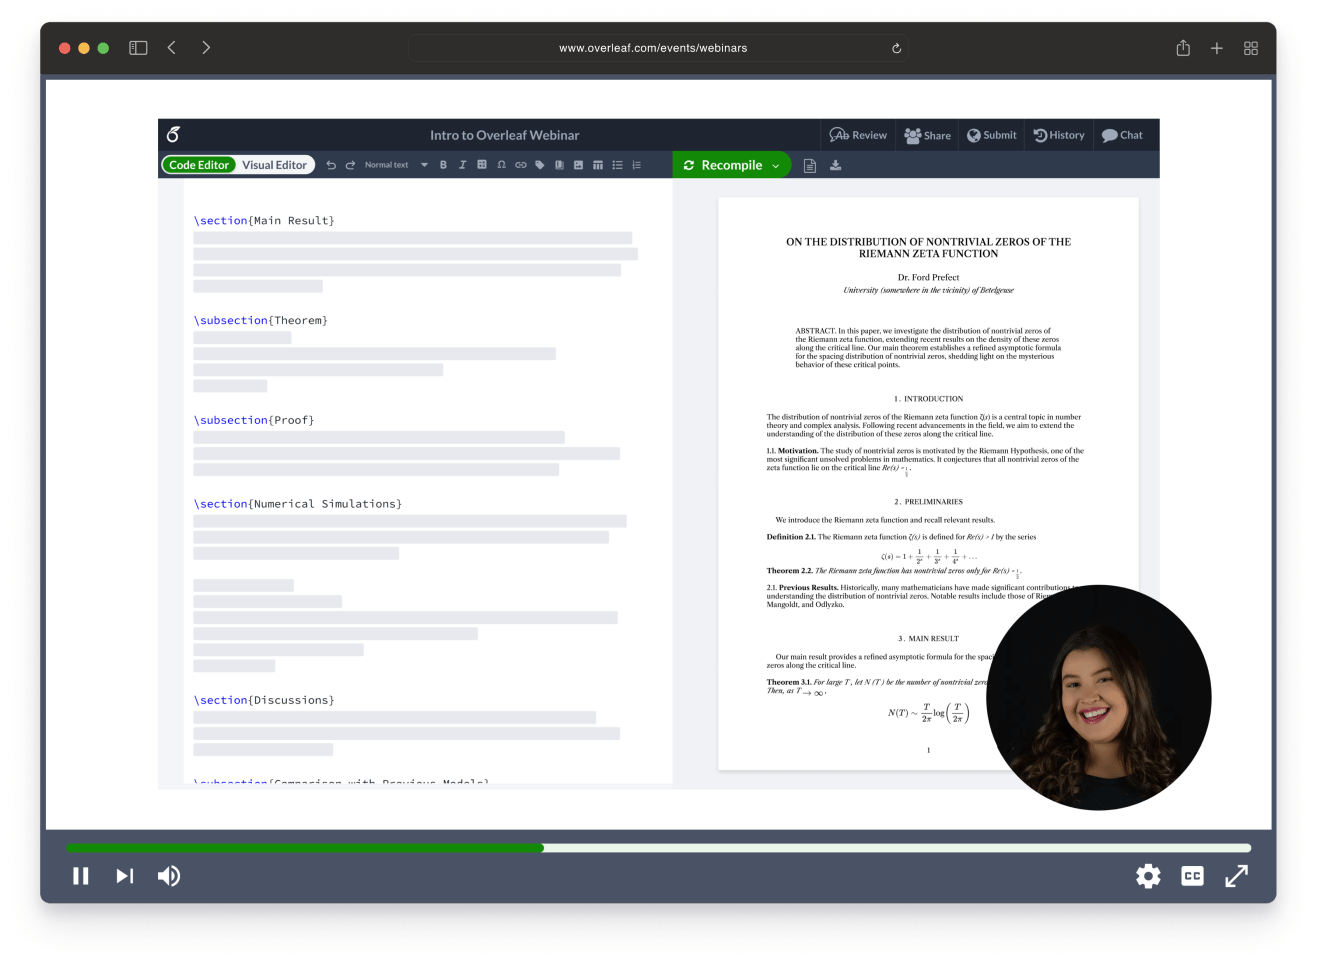Open the Chat panel
Image resolution: width=1318 pixels, height=964 pixels.
(x=1124, y=135)
